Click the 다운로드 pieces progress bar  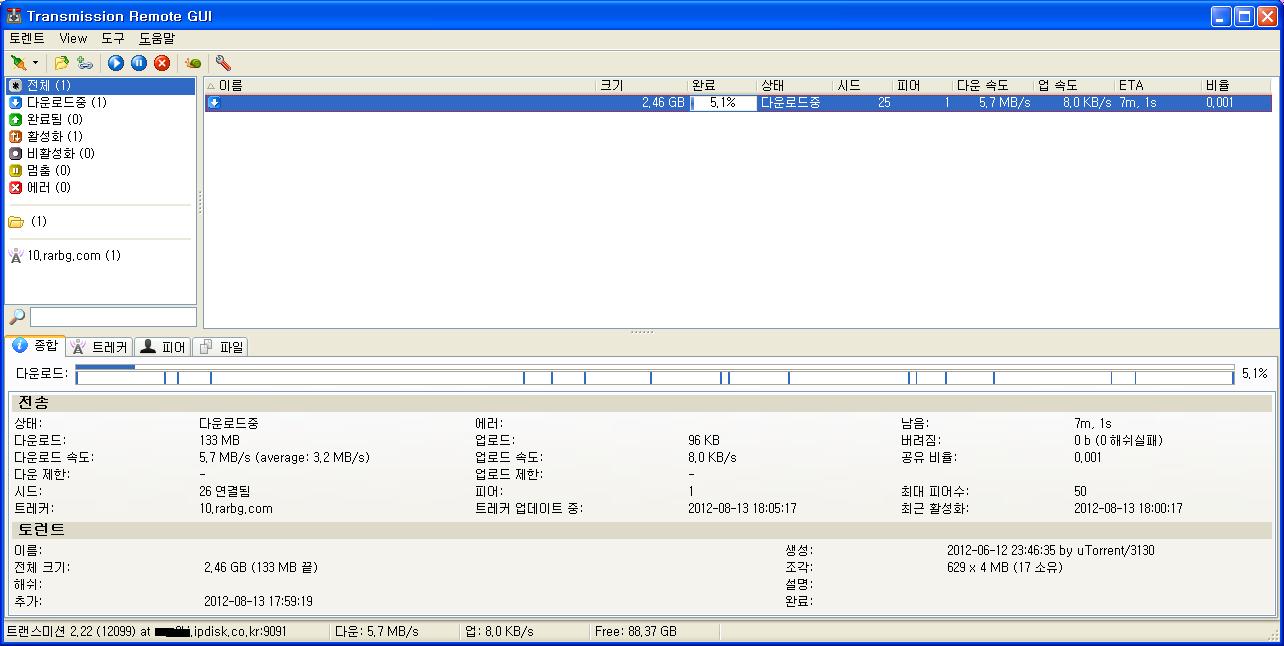coord(655,375)
